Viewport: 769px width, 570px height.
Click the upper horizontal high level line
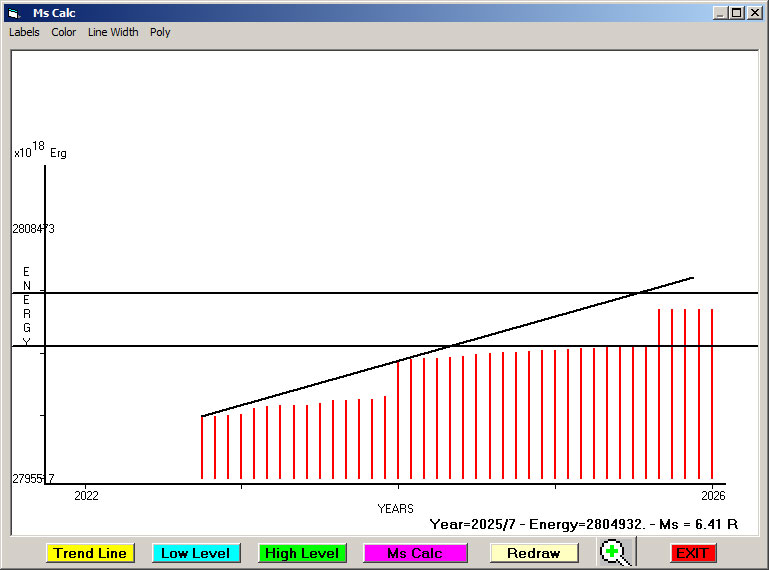(300, 293)
